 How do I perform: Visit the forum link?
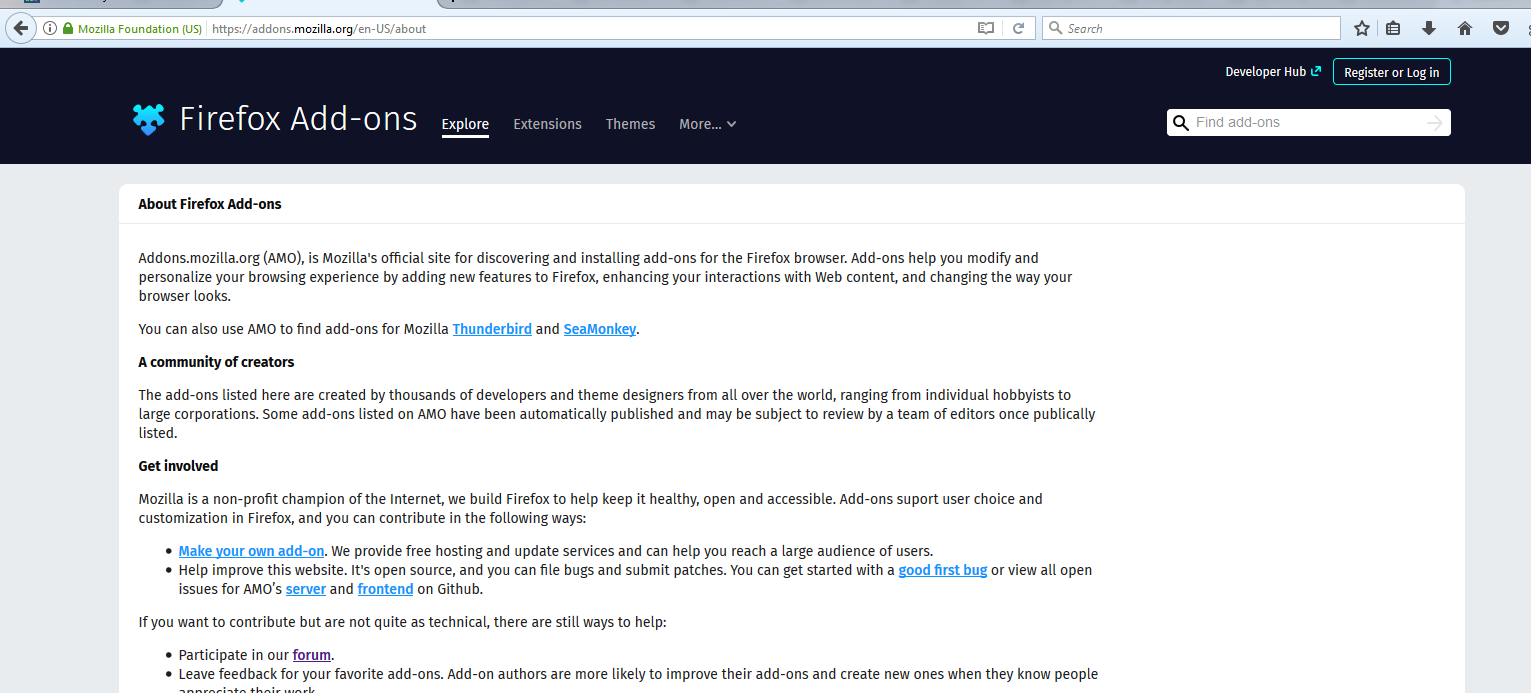pos(312,655)
